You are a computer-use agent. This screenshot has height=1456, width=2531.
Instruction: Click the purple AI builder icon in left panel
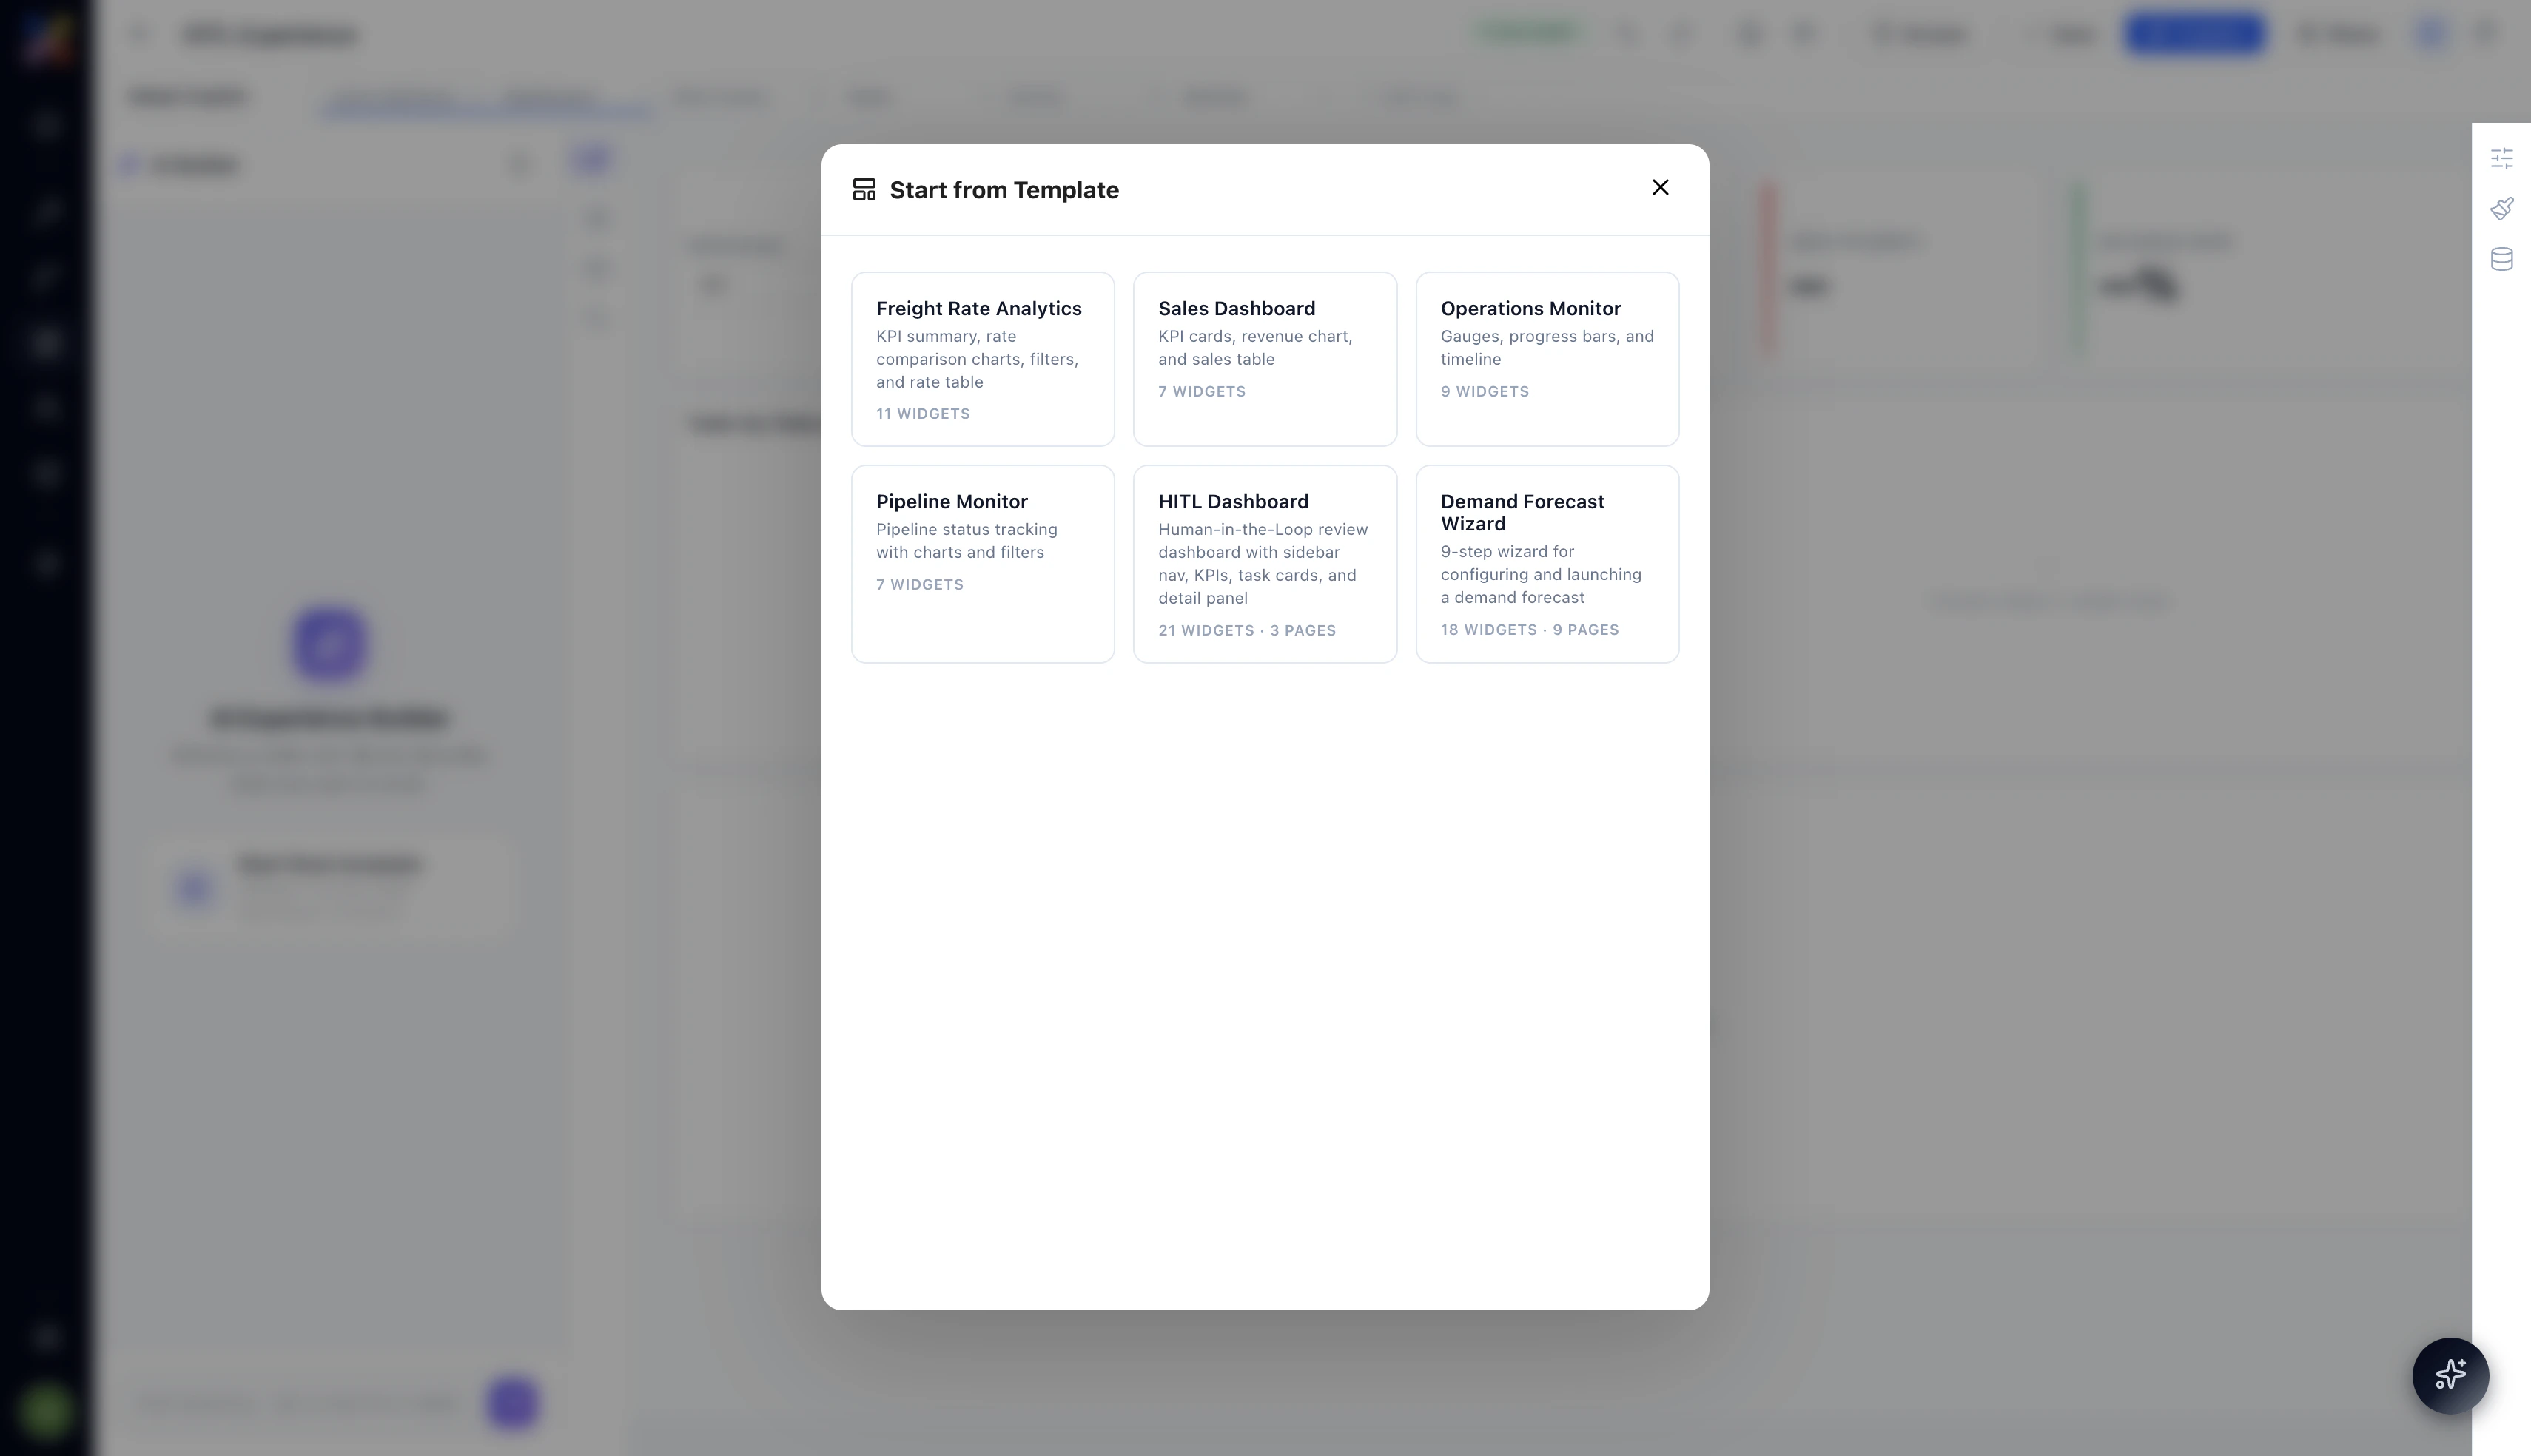tap(330, 644)
